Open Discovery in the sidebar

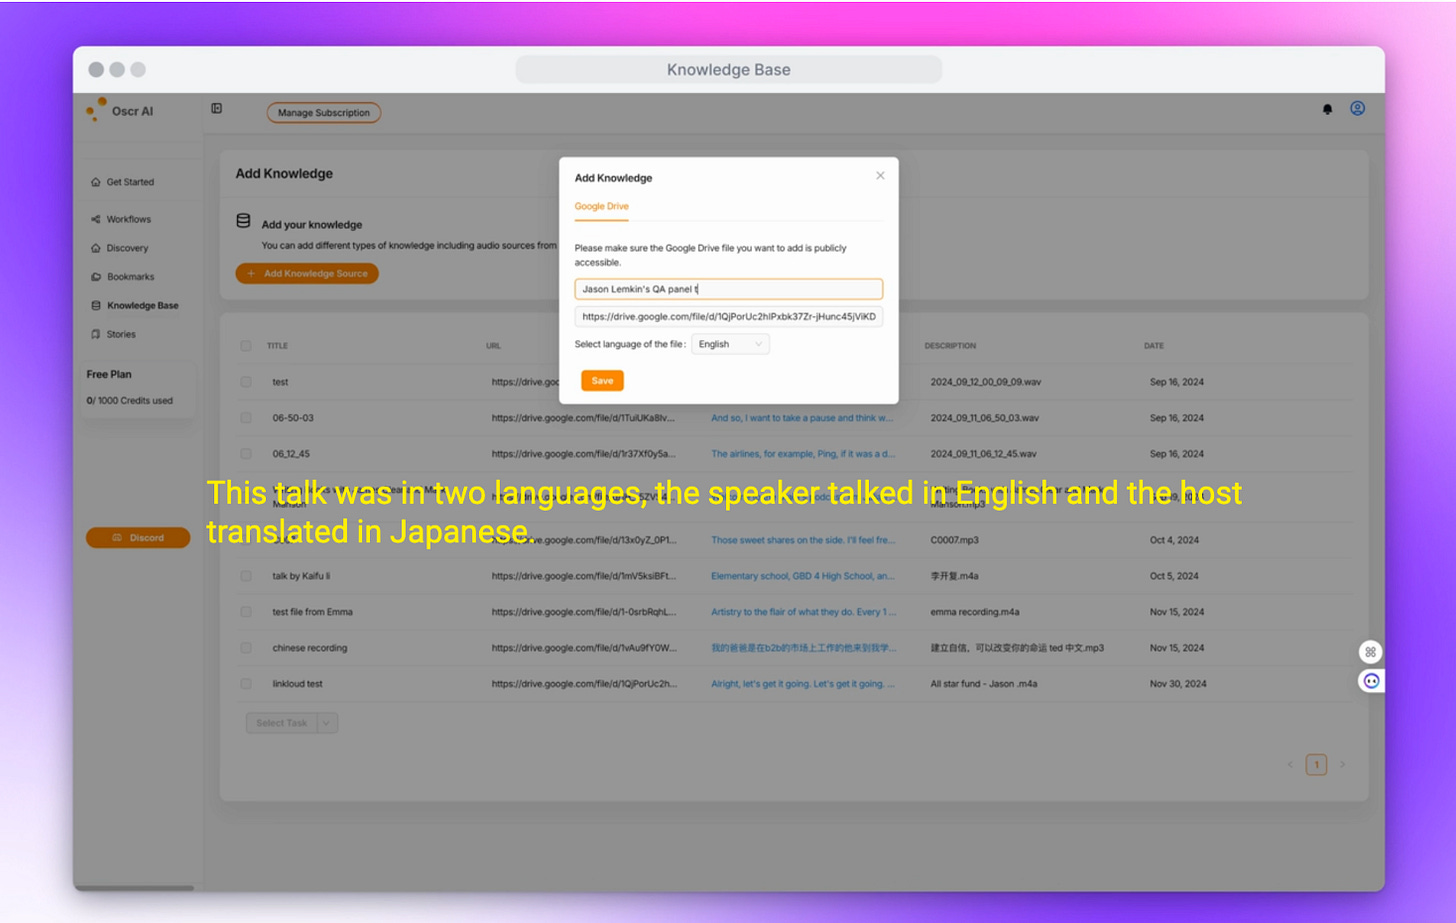127,248
